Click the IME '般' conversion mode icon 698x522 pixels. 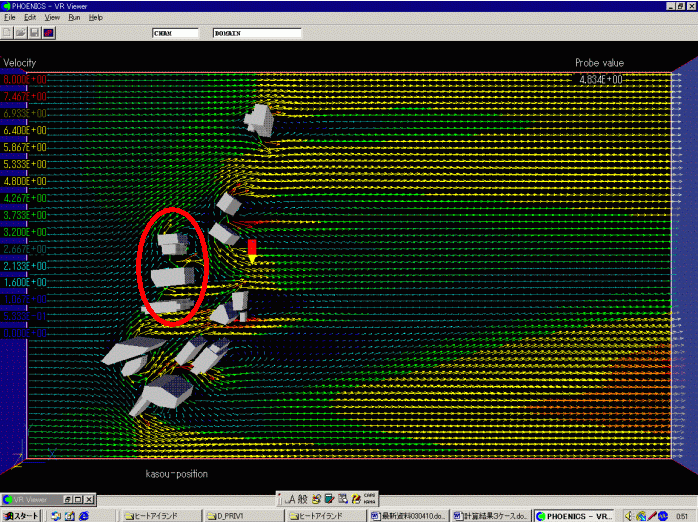302,498
